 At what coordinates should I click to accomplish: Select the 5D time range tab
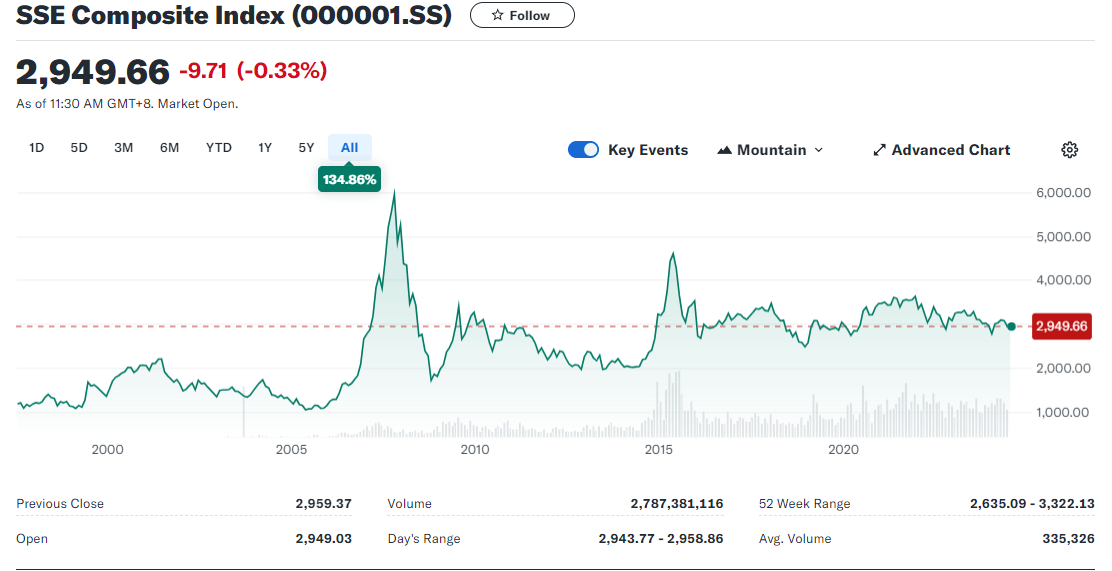(x=79, y=148)
